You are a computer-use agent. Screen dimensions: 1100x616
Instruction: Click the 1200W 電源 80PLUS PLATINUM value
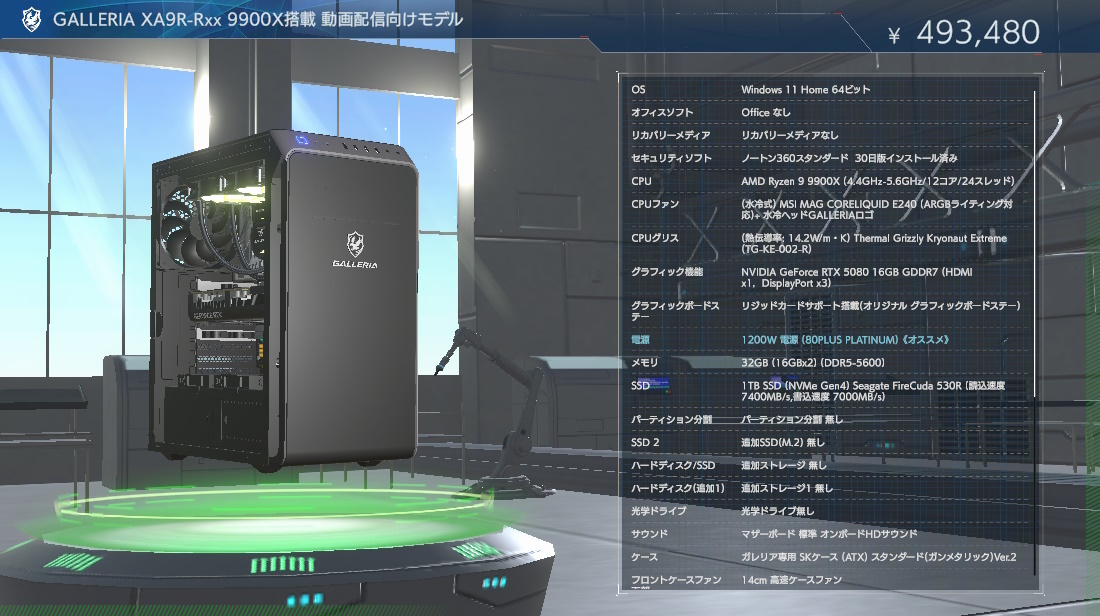[x=845, y=340]
